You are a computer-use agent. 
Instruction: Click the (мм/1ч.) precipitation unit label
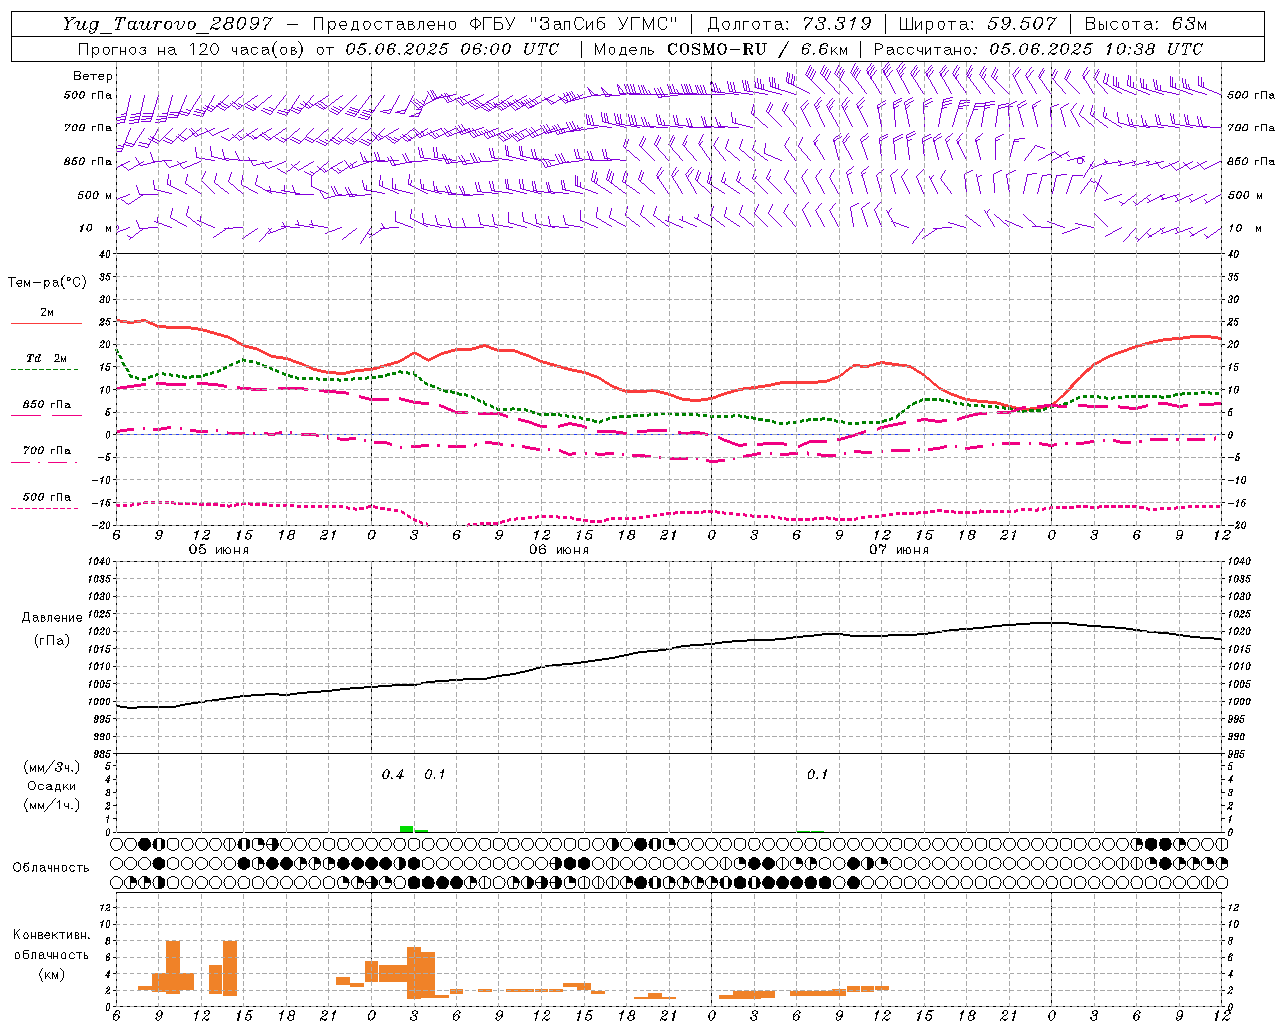click(52, 805)
